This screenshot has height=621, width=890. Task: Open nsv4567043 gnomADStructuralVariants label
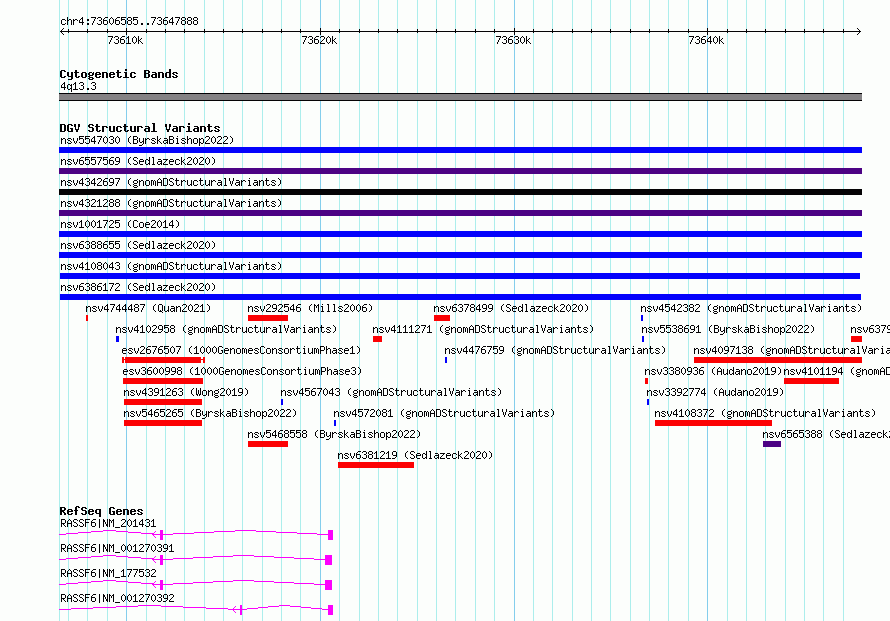[x=391, y=392]
